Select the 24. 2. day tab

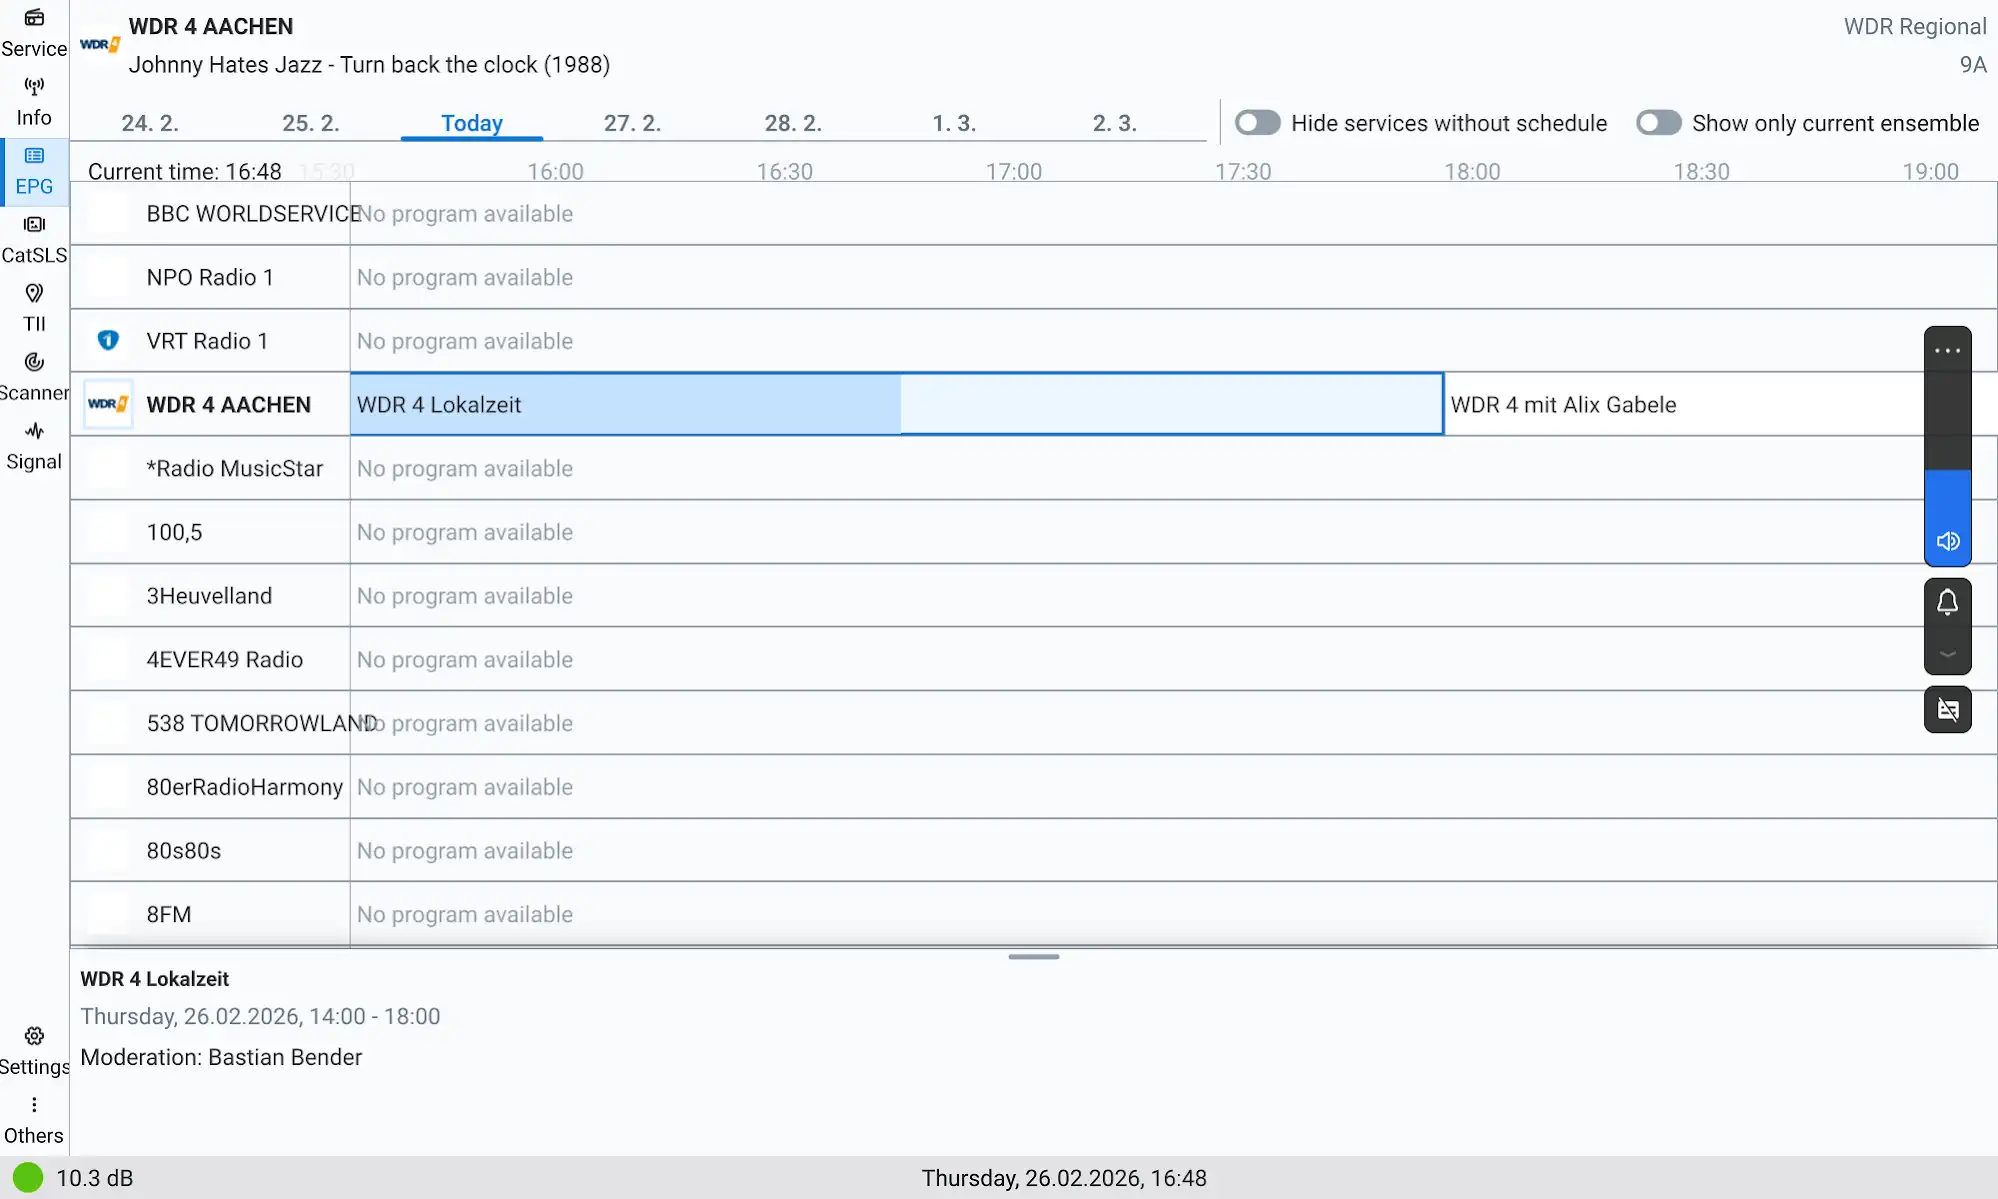[x=150, y=123]
